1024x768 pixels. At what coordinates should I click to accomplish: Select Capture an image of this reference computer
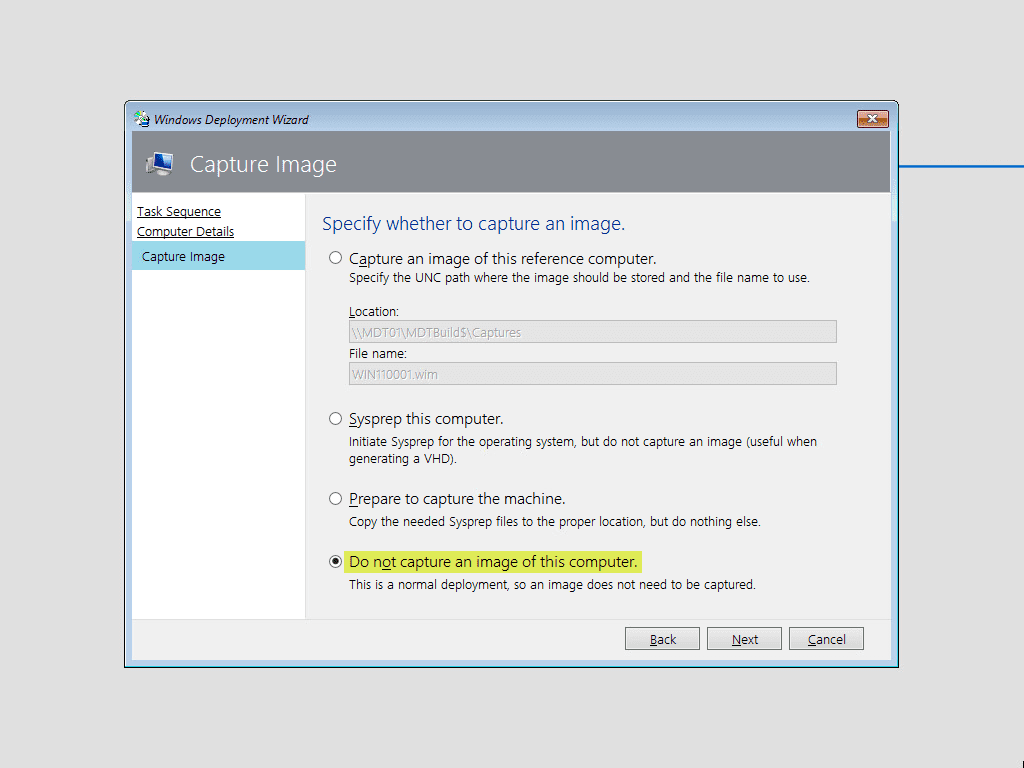335,259
